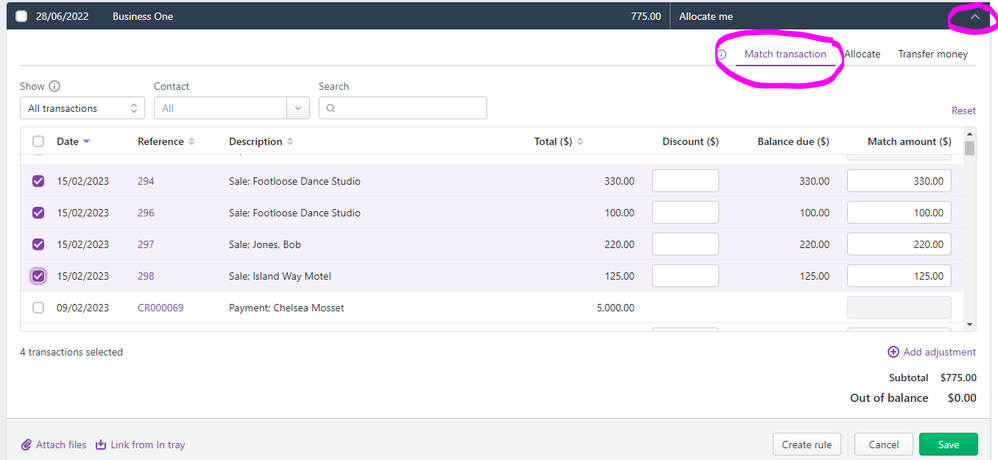The height and width of the screenshot is (460, 998).
Task: Switch to the Allocate tab
Action: [x=861, y=54]
